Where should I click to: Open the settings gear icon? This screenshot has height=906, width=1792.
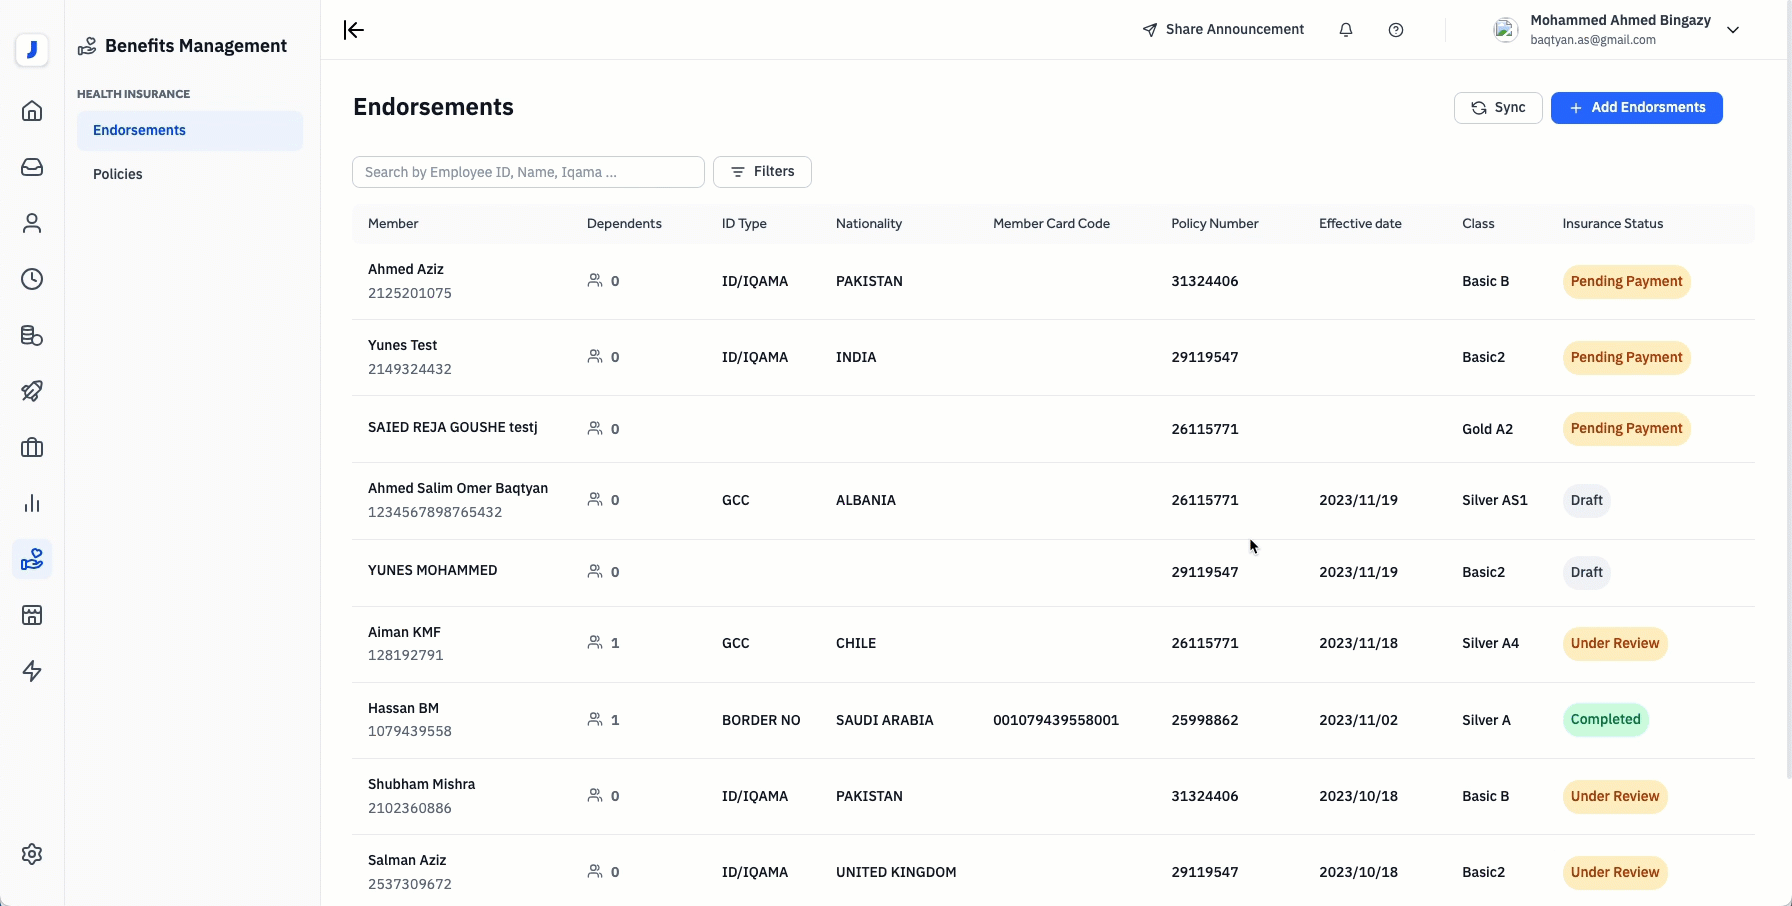[x=32, y=854]
